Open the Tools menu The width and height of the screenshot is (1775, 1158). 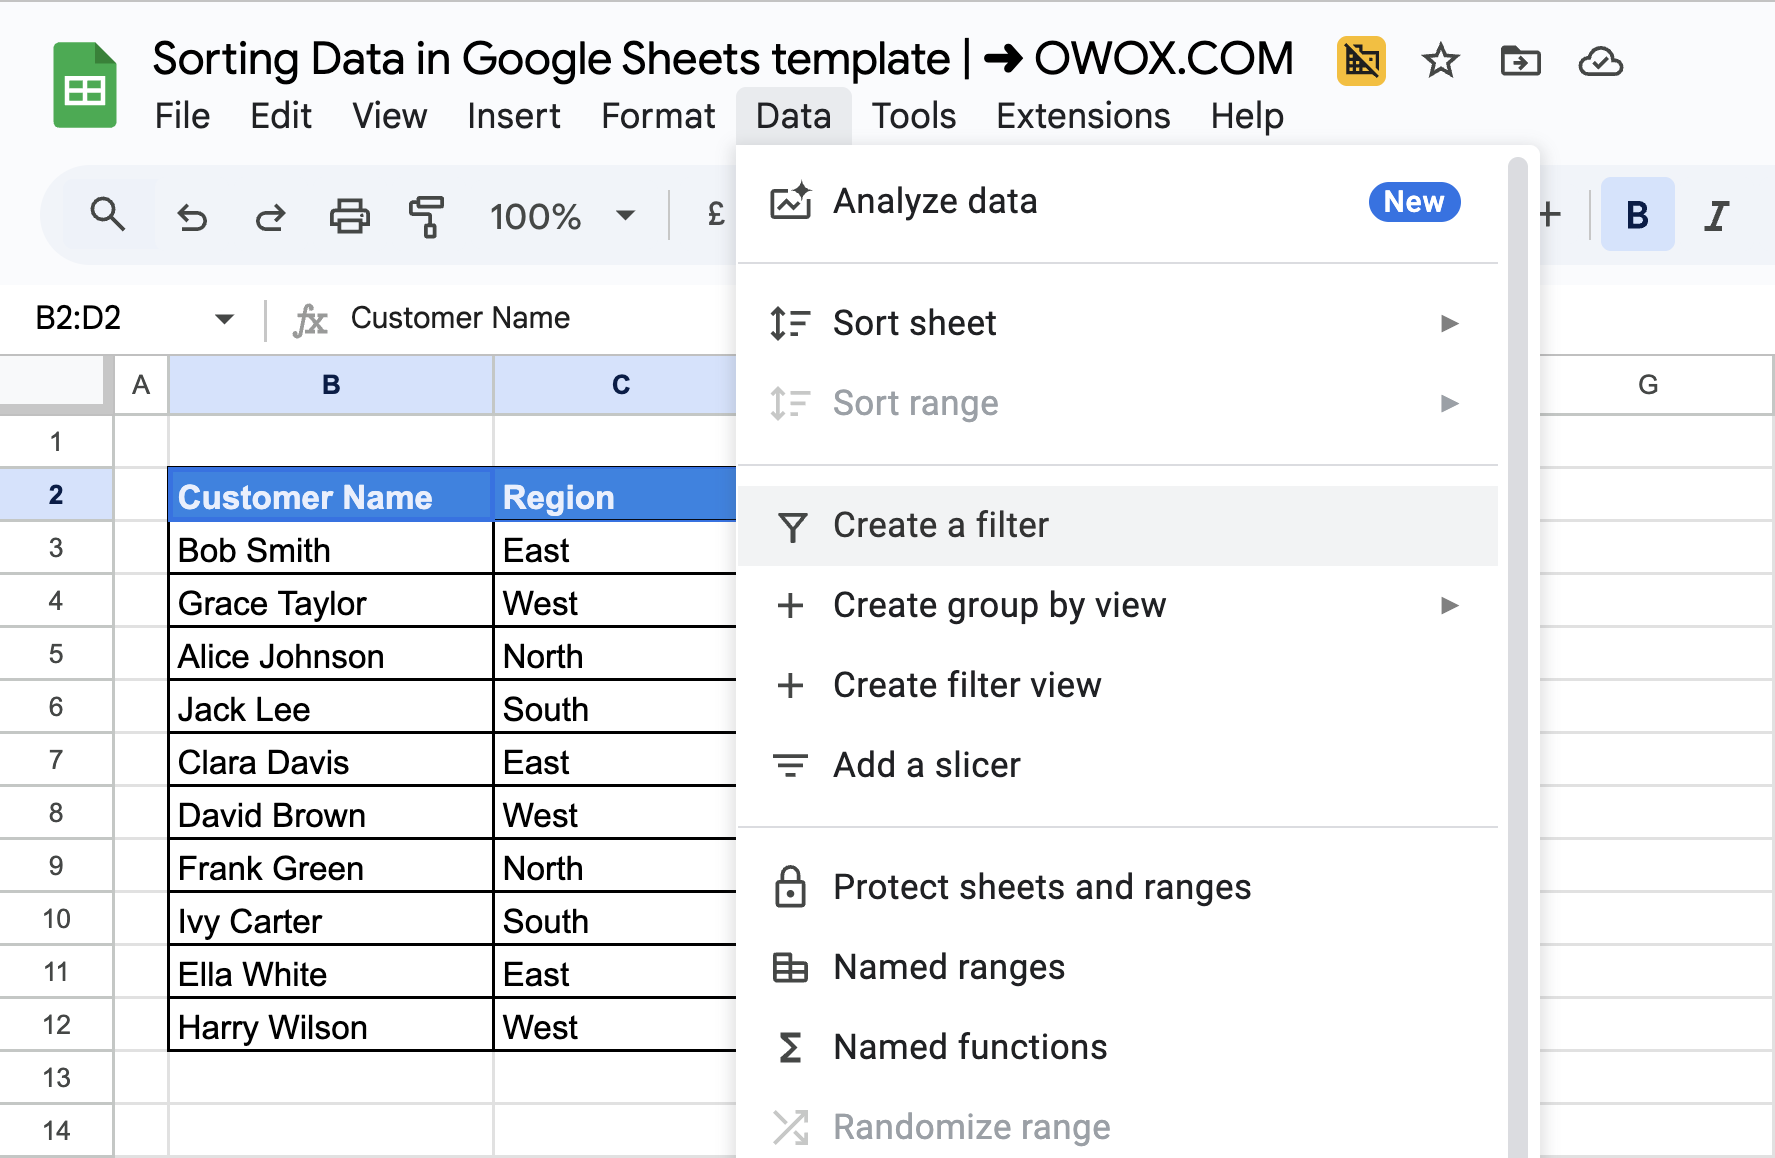coord(913,116)
